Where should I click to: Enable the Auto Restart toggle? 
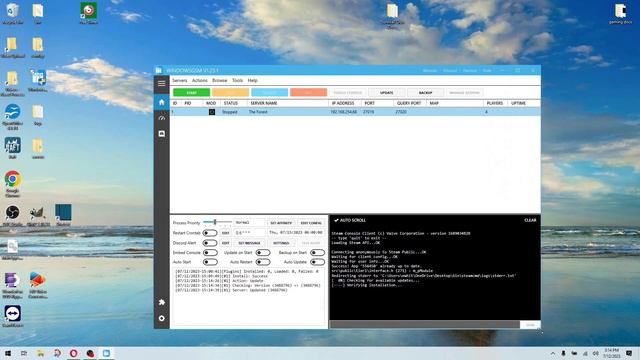coord(263,262)
